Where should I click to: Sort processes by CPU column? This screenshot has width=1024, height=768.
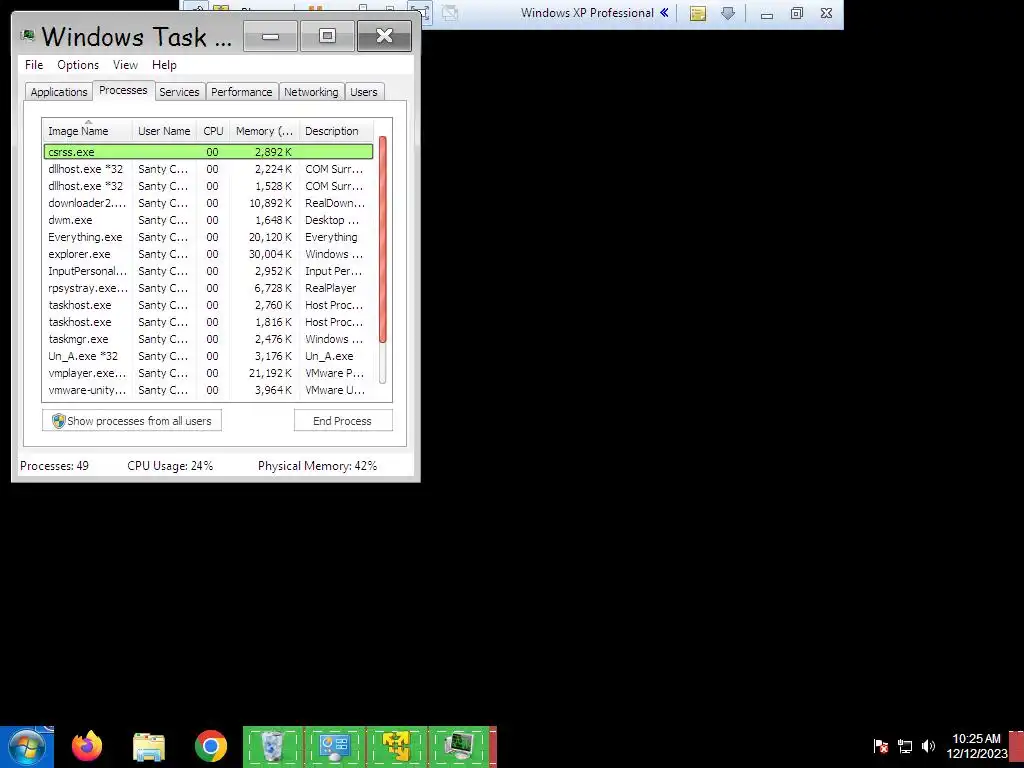pyautogui.click(x=213, y=131)
